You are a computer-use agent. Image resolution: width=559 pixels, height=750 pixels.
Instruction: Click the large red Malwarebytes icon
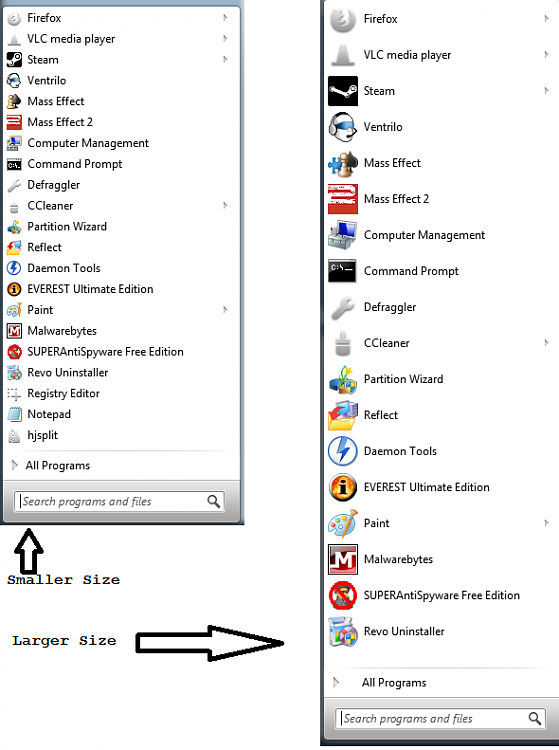(343, 559)
